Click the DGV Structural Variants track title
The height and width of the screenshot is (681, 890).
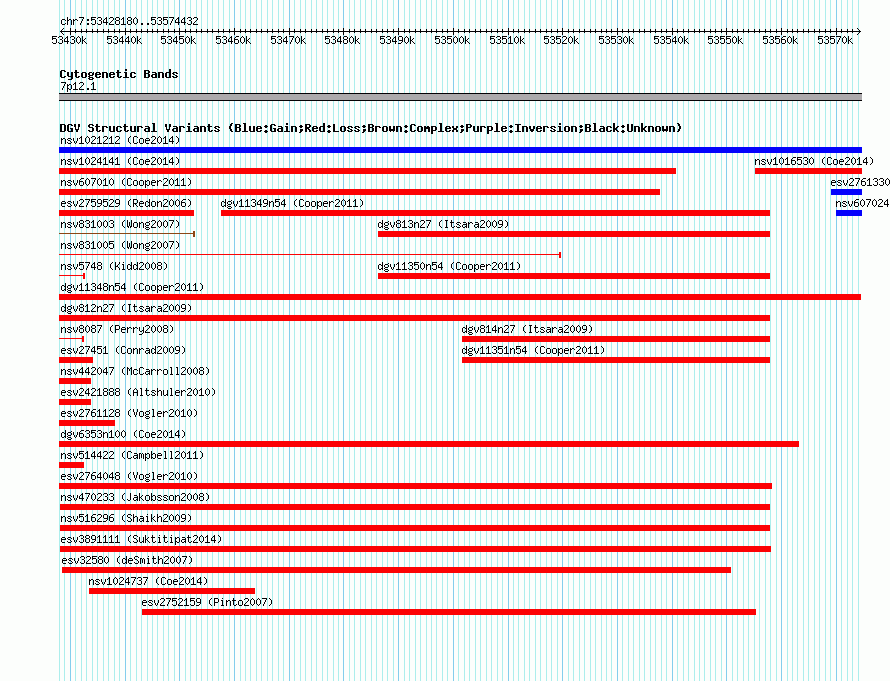point(371,128)
